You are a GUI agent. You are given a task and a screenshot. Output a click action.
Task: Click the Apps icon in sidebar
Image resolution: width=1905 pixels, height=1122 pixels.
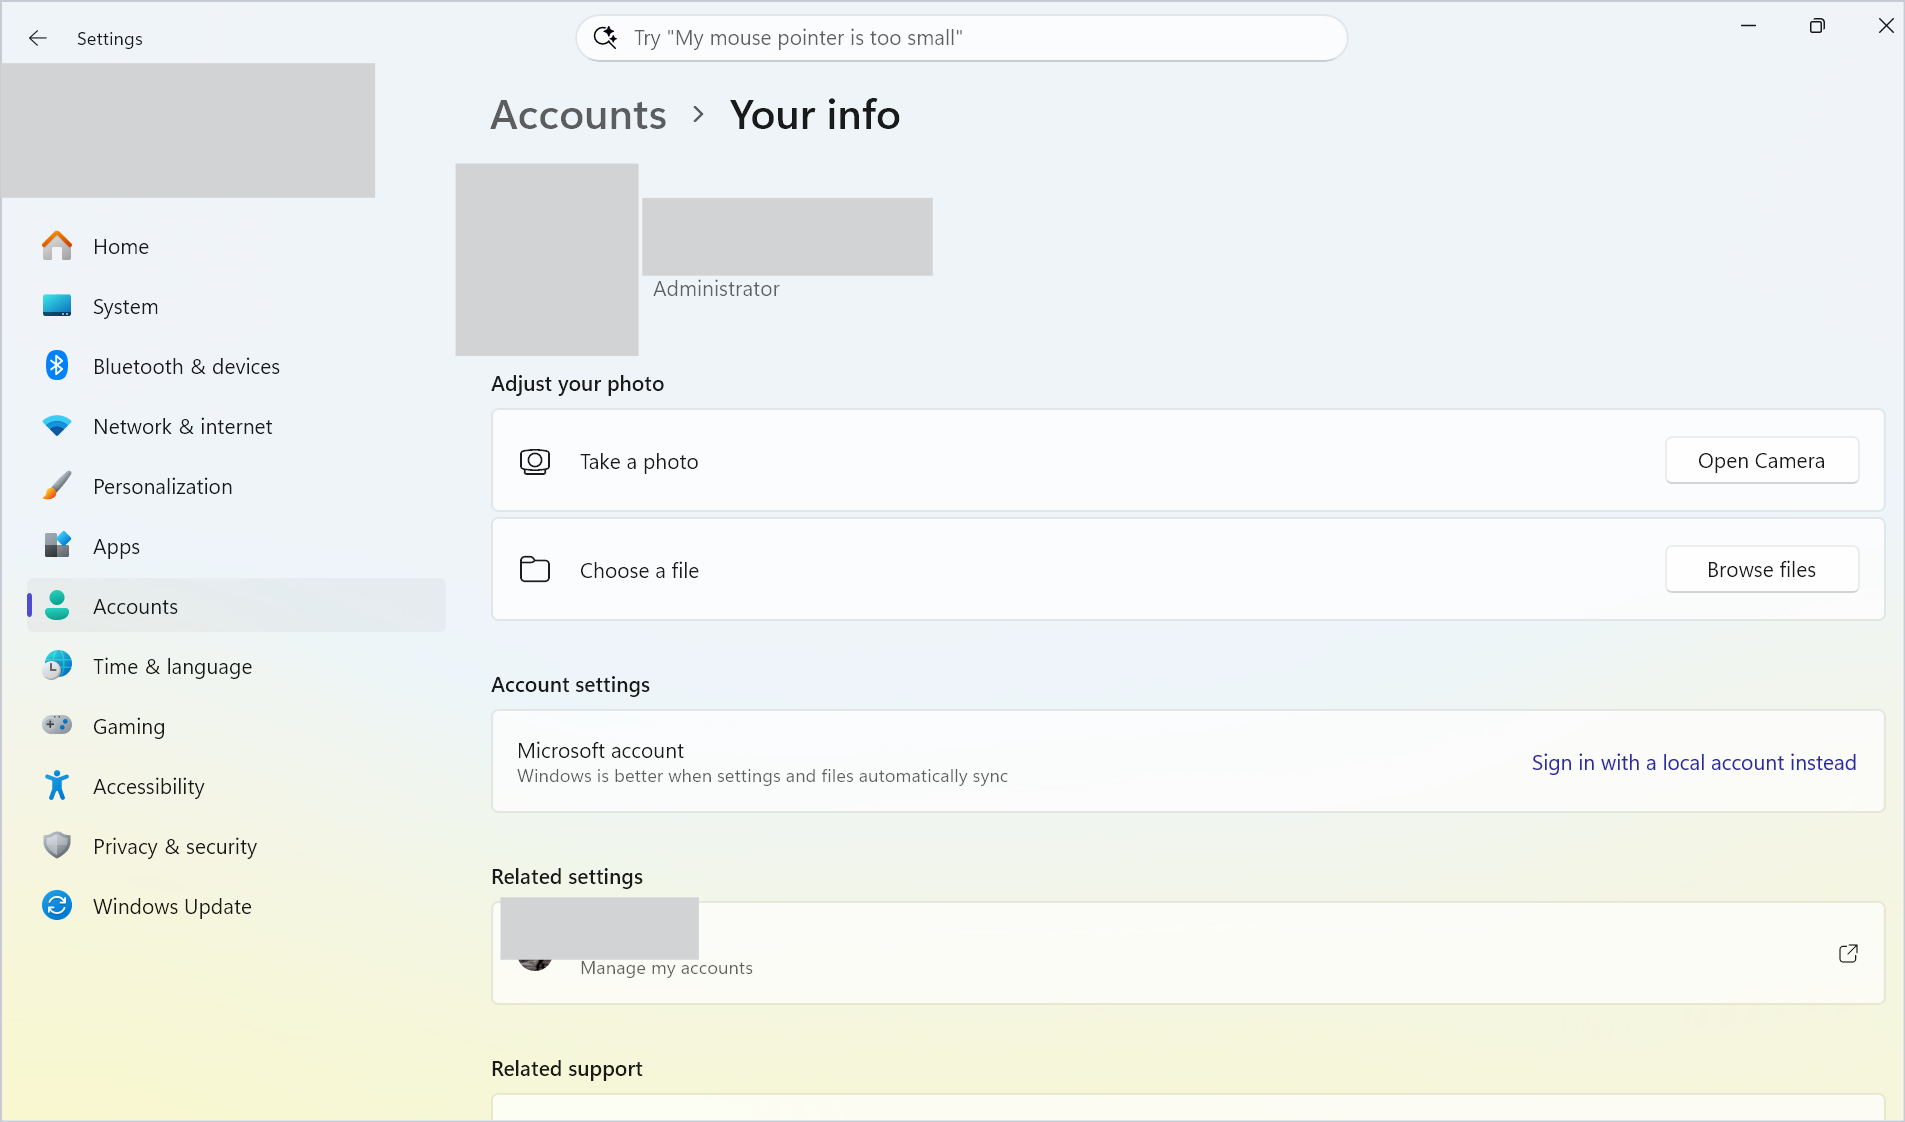pyautogui.click(x=57, y=546)
